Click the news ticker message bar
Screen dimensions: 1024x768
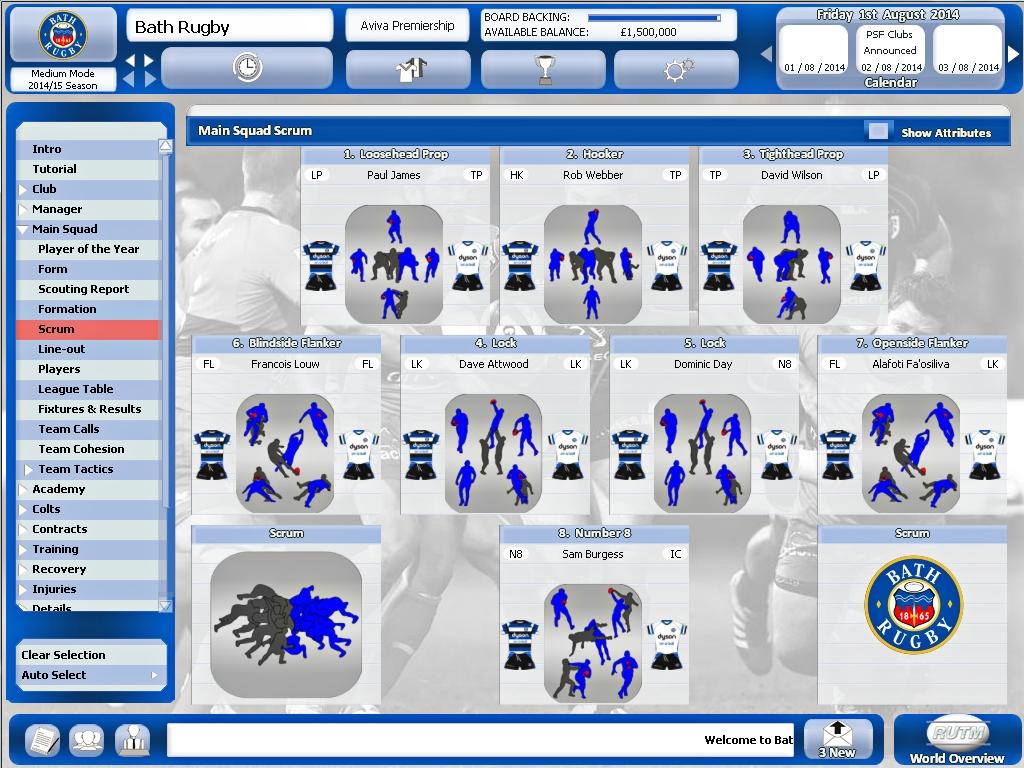(481, 740)
